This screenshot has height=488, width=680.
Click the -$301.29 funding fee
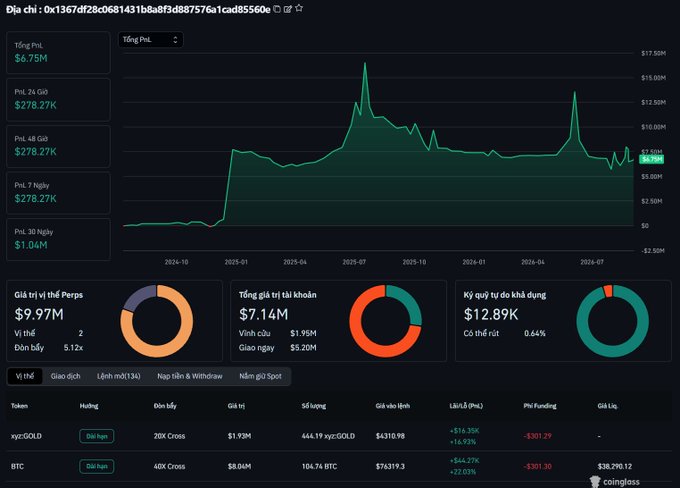(537, 436)
